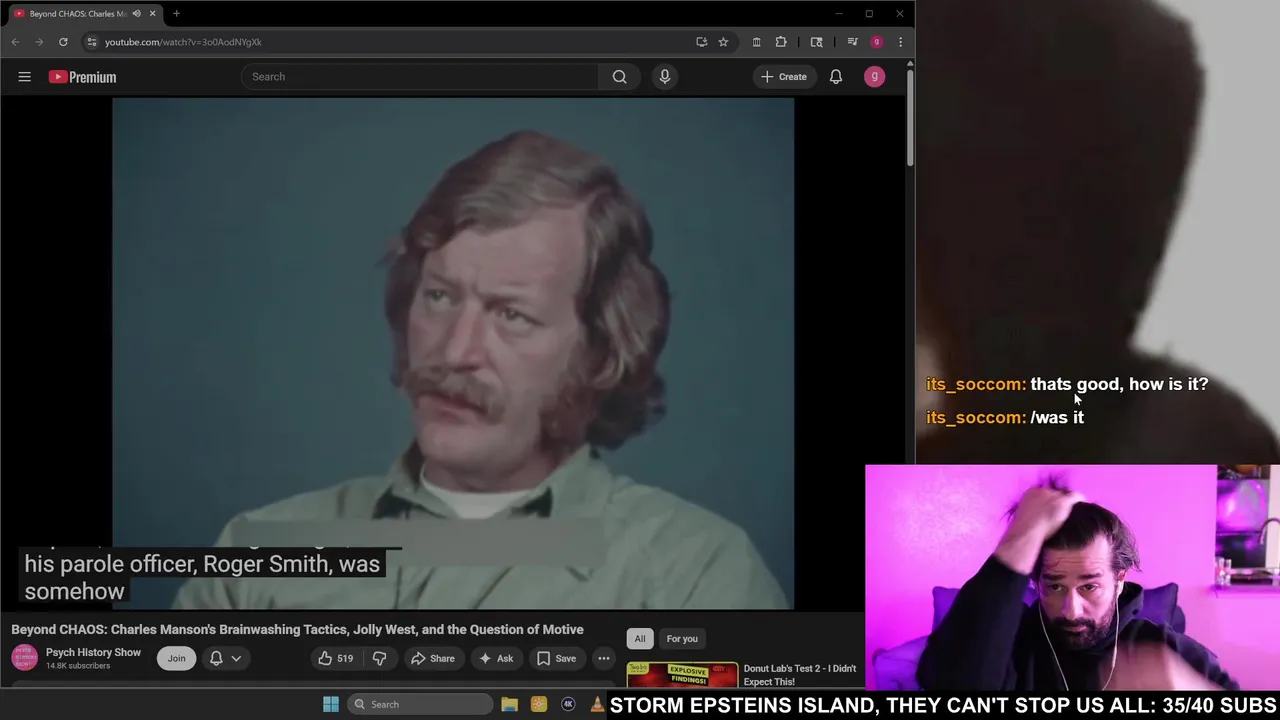Open the YouTube guide hamburger menu
This screenshot has height=720, width=1280.
24,77
